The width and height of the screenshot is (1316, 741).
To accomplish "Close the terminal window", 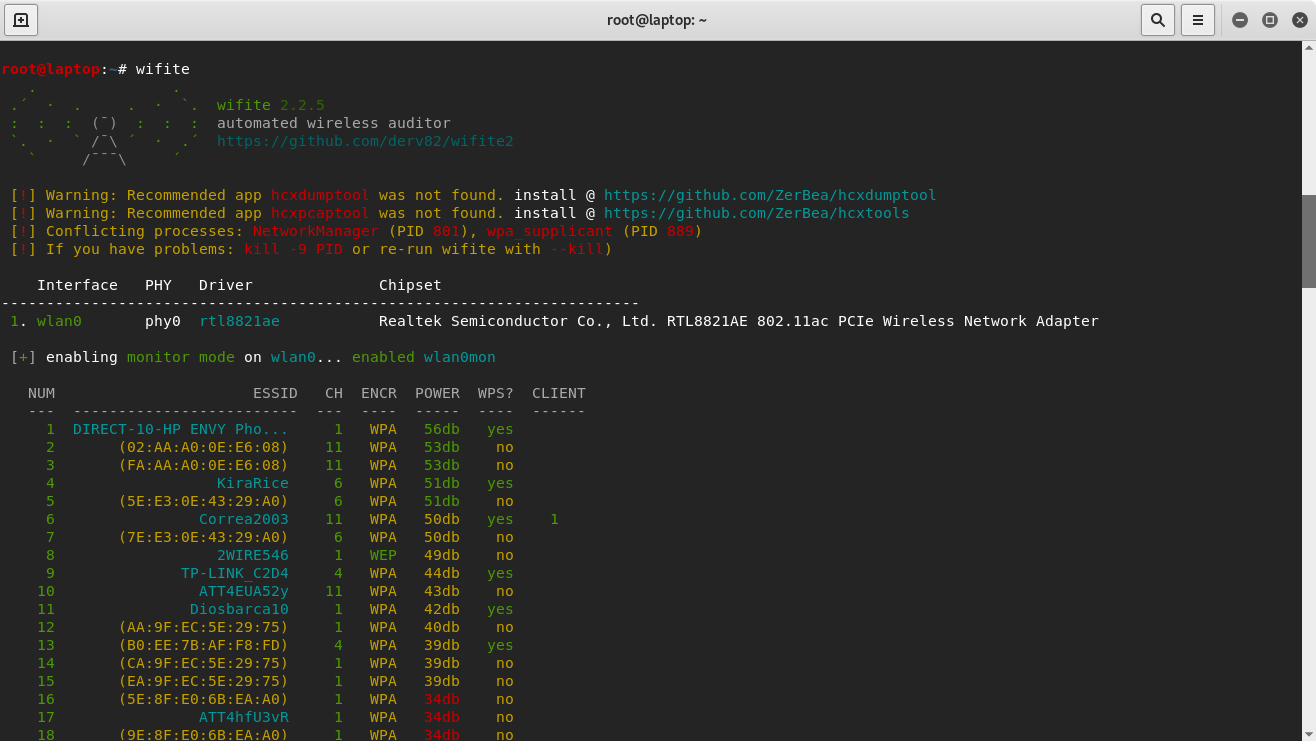I will [x=1299, y=20].
